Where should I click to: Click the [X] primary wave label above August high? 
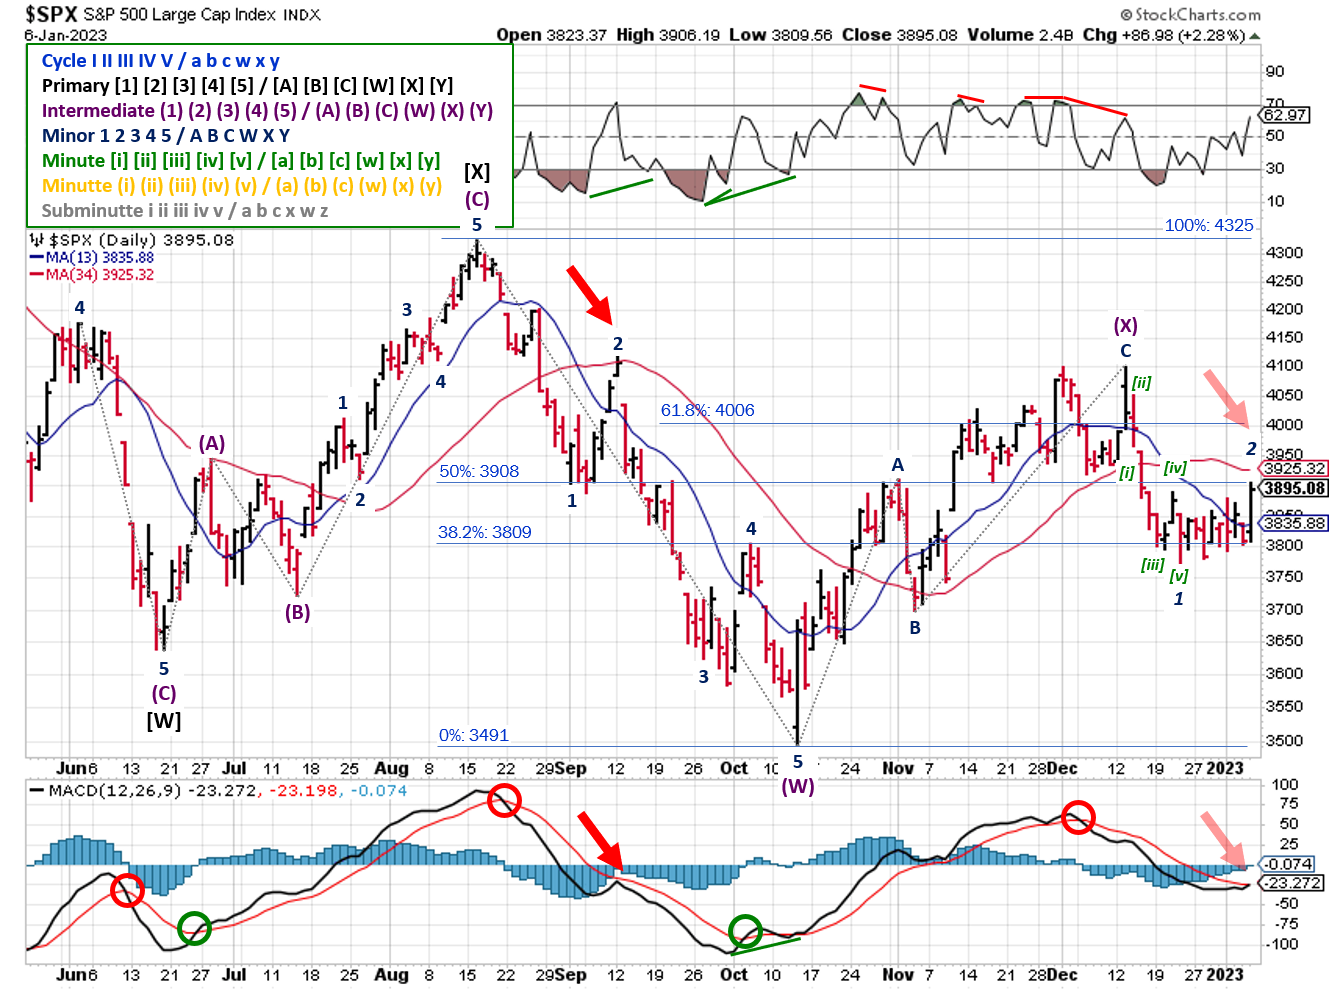click(477, 172)
